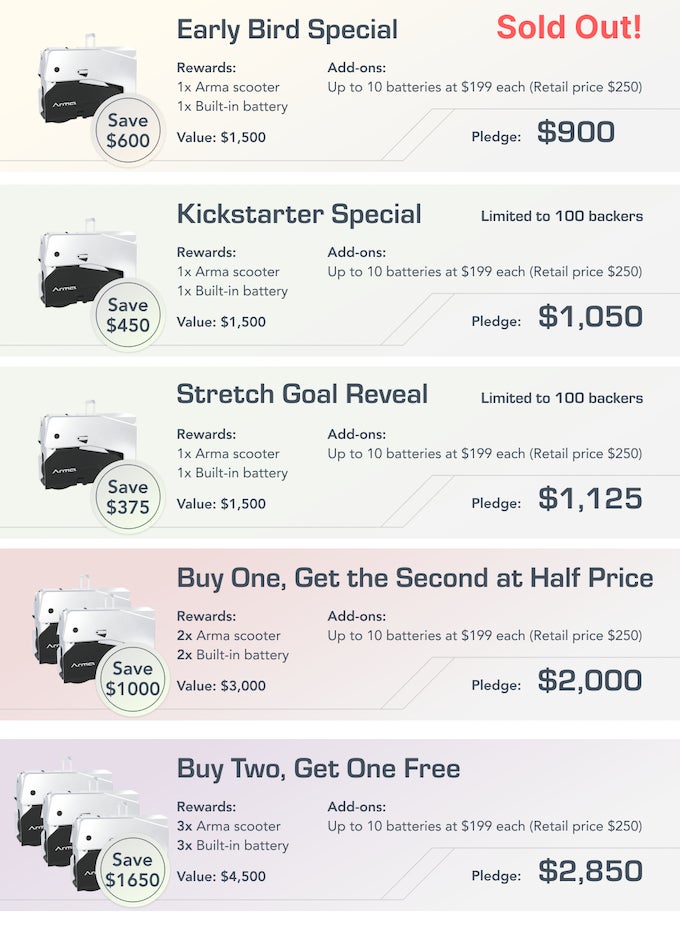The width and height of the screenshot is (680, 925).
Task: Click the Save $1000 badge
Action: pos(133,679)
